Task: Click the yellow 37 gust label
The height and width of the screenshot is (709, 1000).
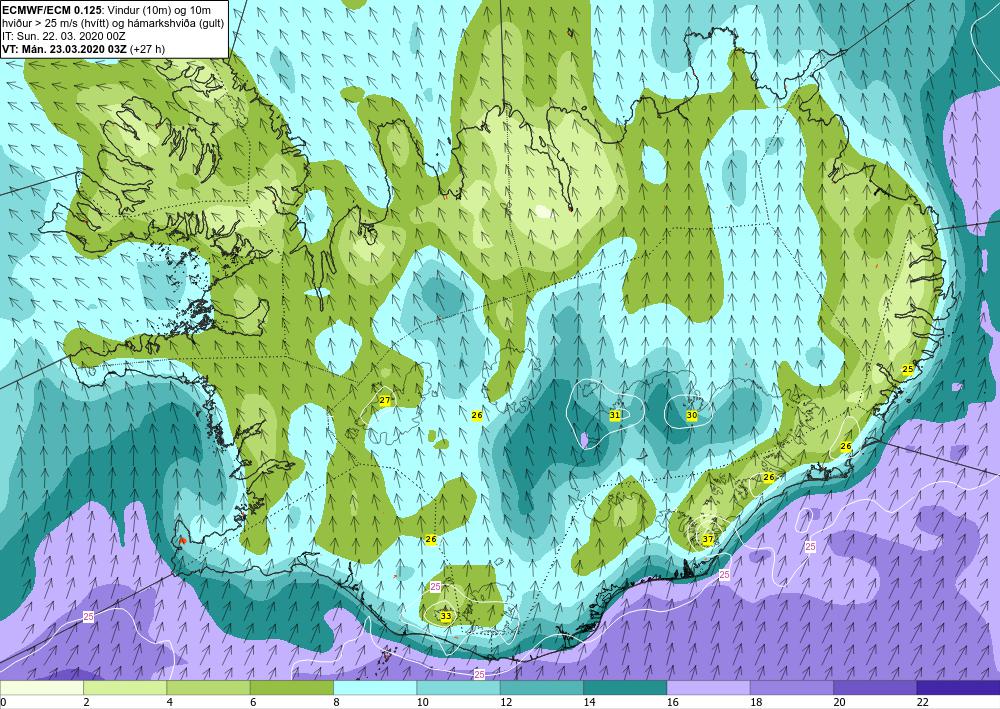Action: (708, 539)
